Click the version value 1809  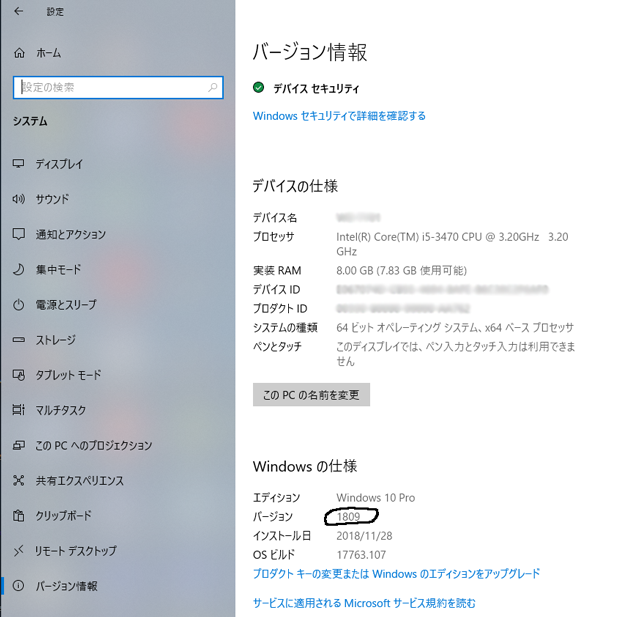[349, 517]
